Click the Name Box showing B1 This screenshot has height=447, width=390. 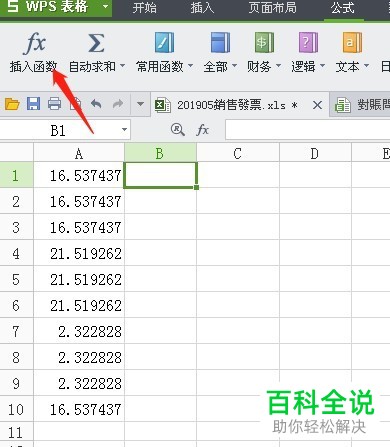click(x=58, y=130)
